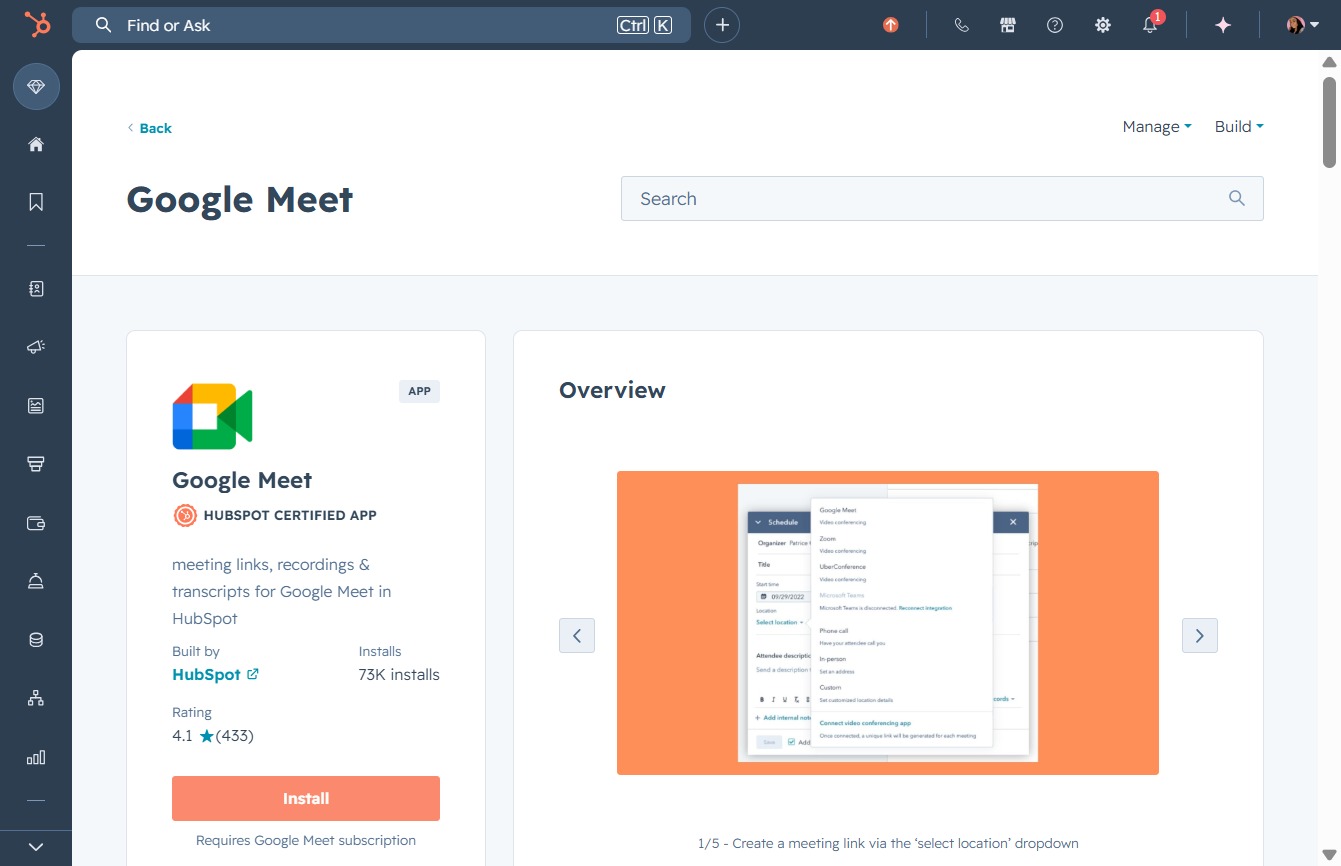Open the calling phone icon
Viewport: 1341px width, 866px height.
point(962,25)
